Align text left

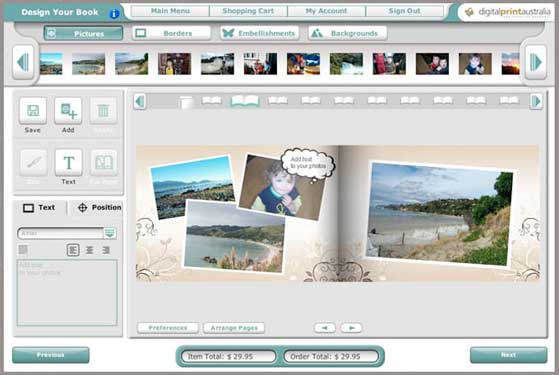pyautogui.click(x=73, y=250)
